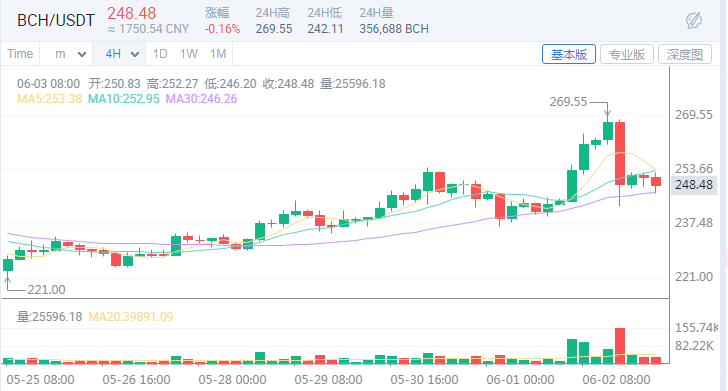Screen dimensions: 728x391
Task: Click the 269.55 high marker on chart
Action: pyautogui.click(x=568, y=101)
